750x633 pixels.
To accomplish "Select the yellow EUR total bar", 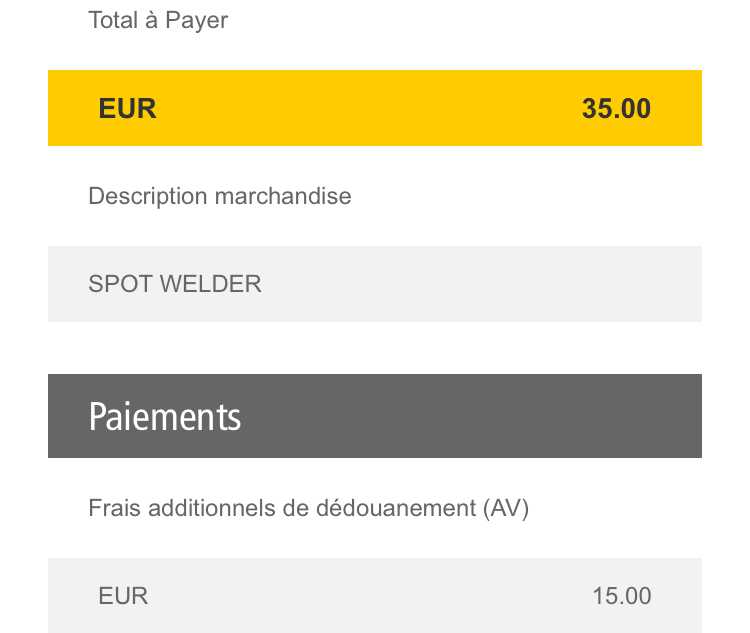I will point(375,108).
